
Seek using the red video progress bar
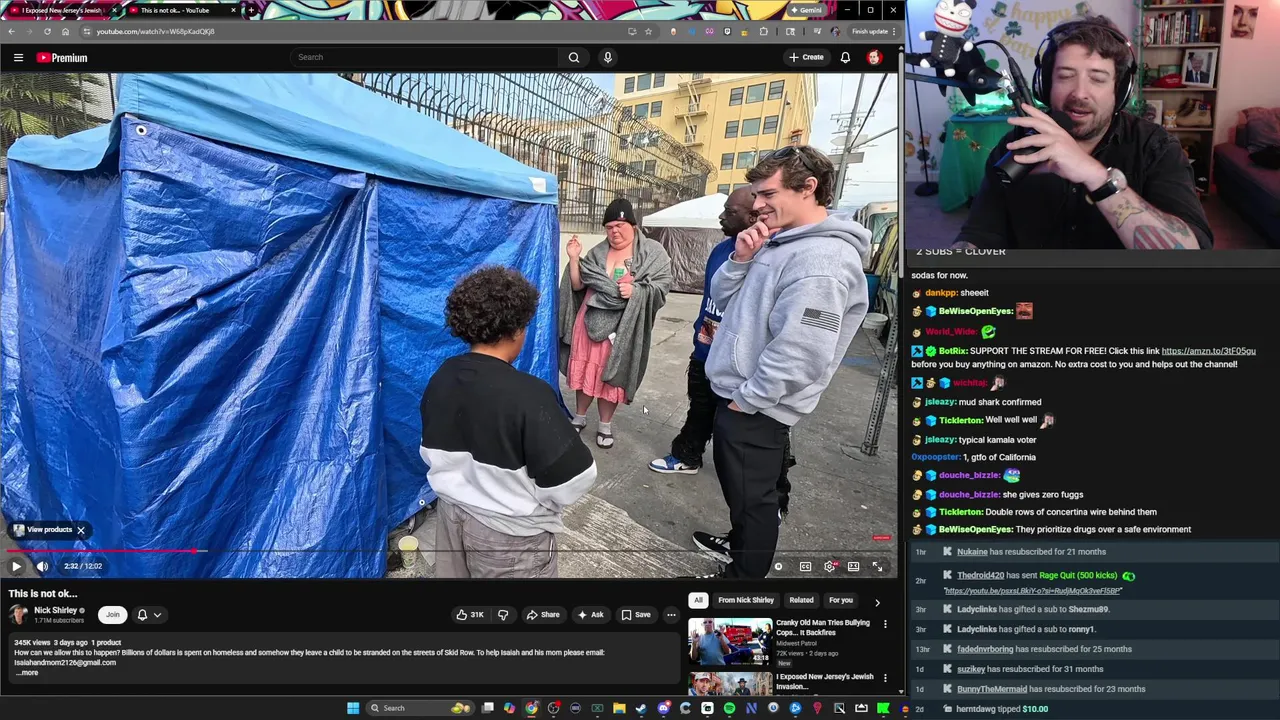(449, 551)
